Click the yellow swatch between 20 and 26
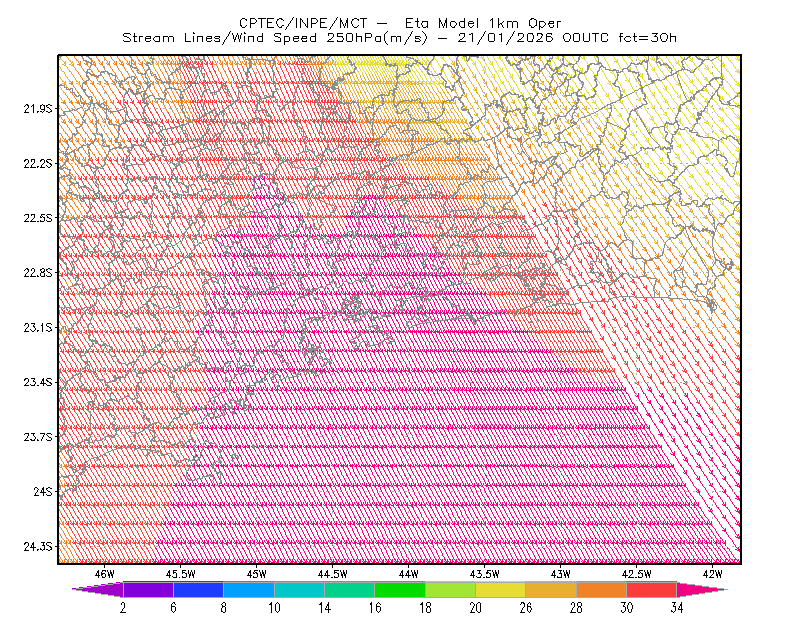The width and height of the screenshot is (800, 618). 501,589
